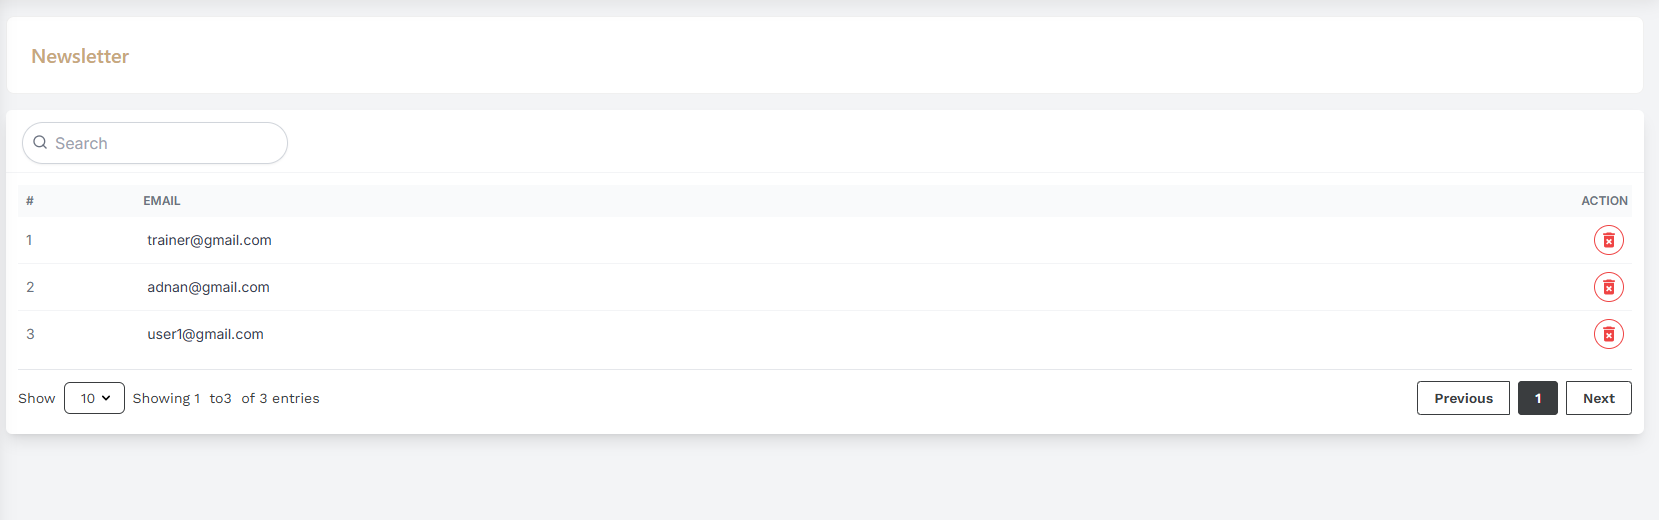The image size is (1659, 520).
Task: Click trash icon for user1@gmail.com
Action: click(x=1608, y=334)
